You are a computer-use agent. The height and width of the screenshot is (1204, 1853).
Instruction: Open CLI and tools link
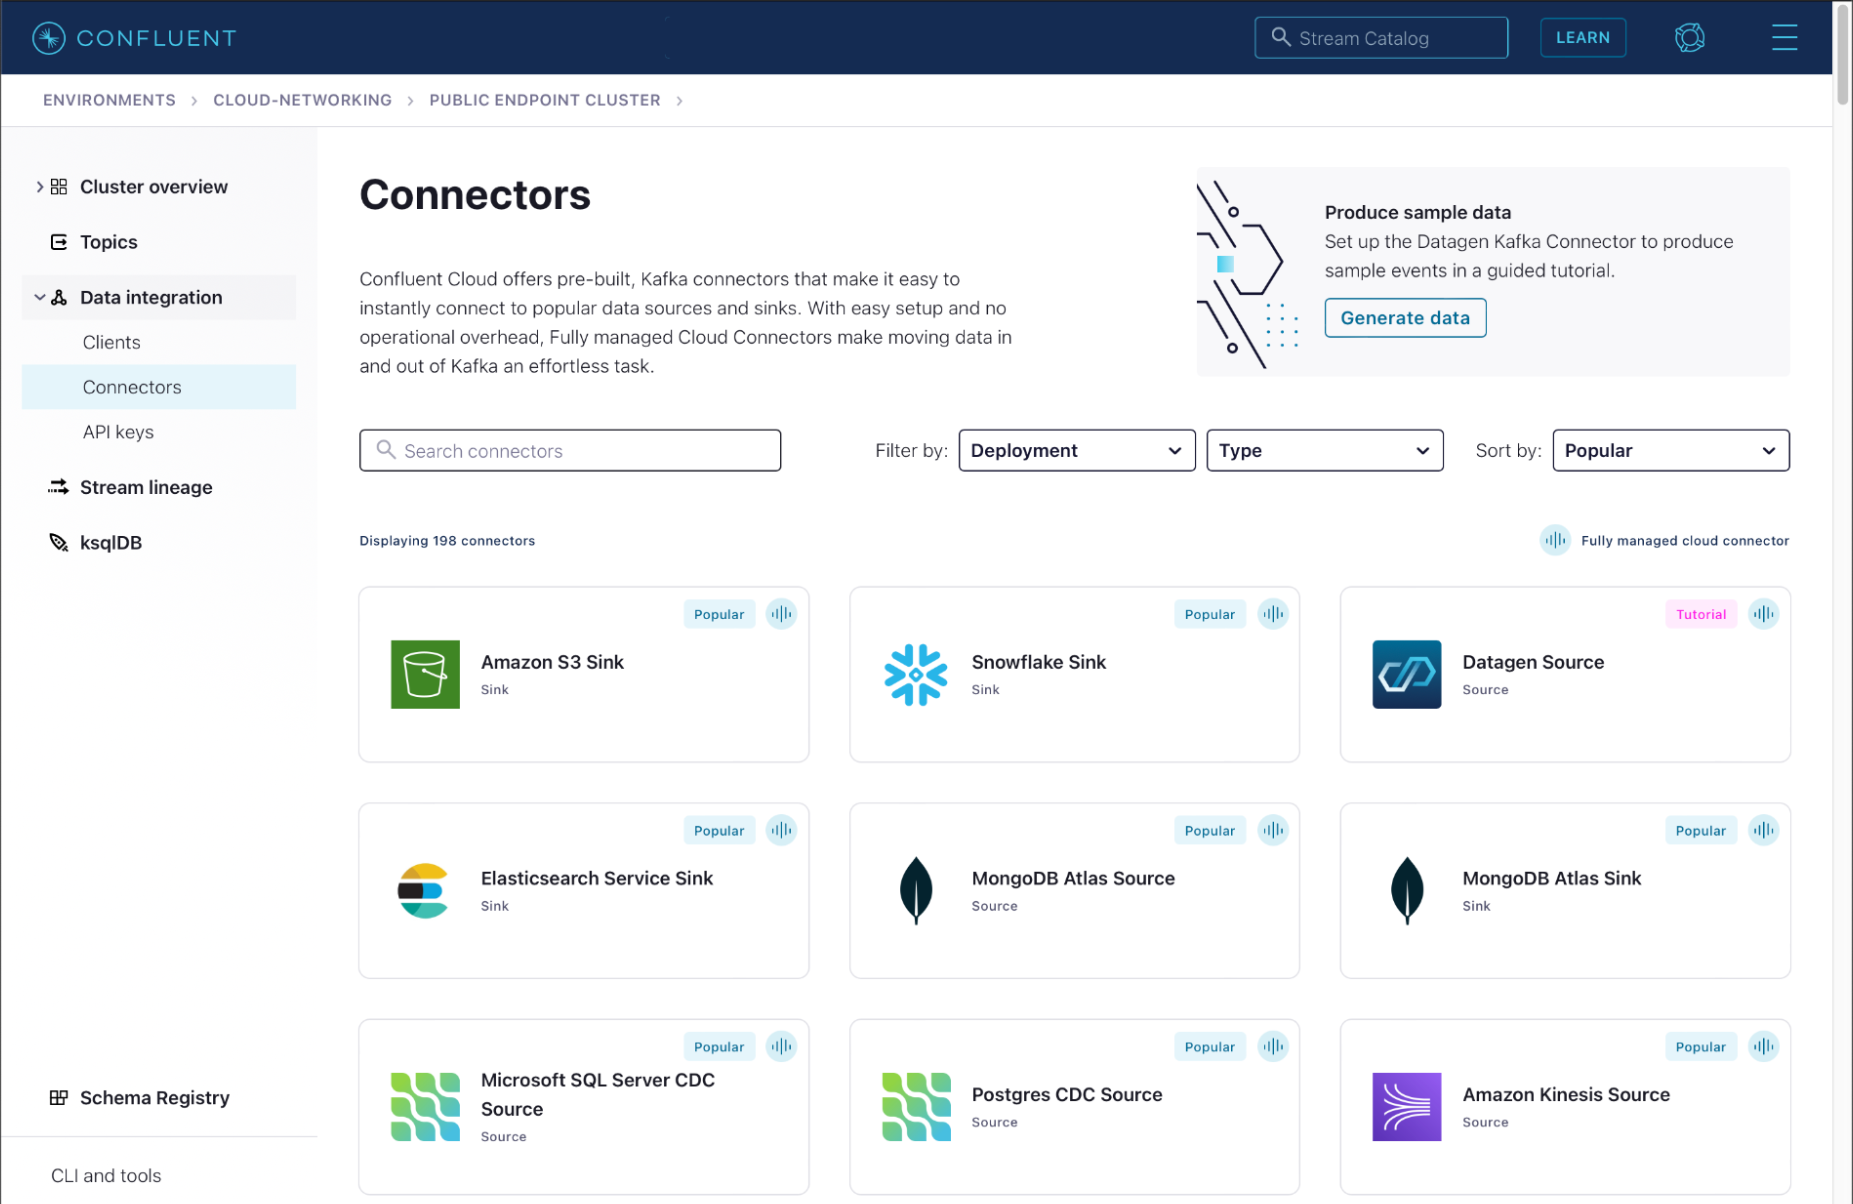(x=106, y=1175)
